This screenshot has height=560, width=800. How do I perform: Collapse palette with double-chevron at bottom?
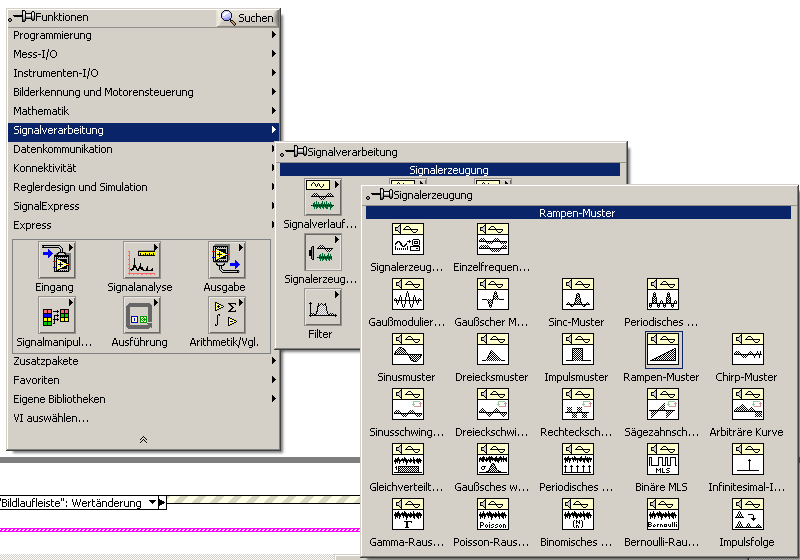tap(143, 439)
